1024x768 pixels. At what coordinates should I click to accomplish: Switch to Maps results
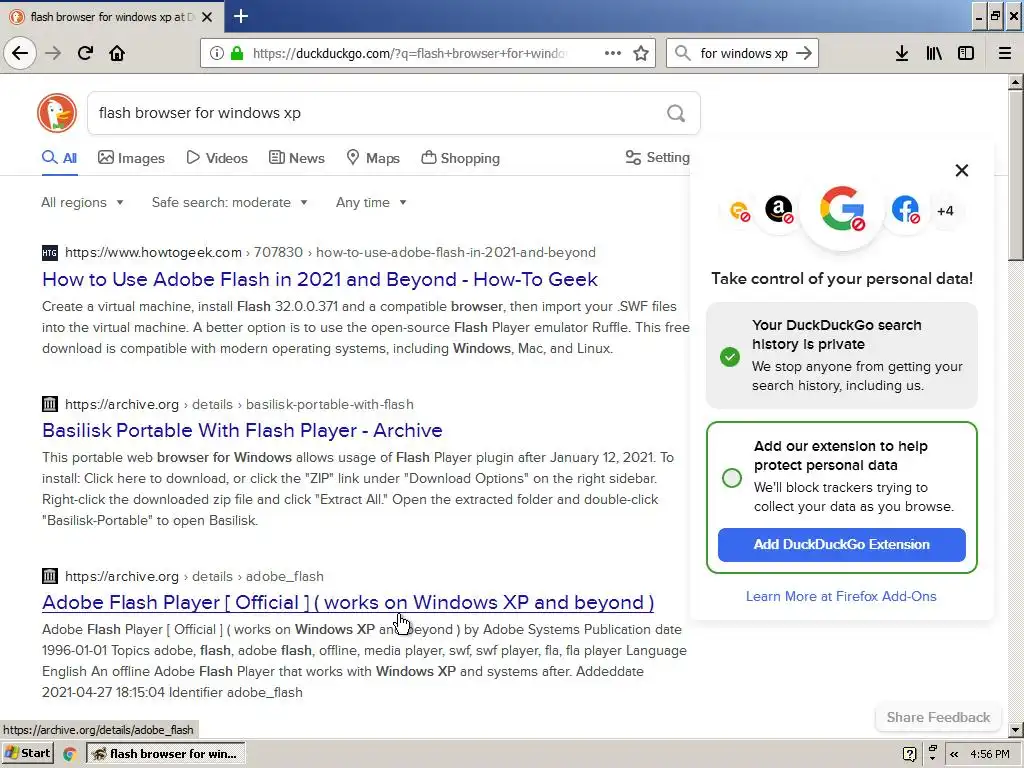[372, 158]
